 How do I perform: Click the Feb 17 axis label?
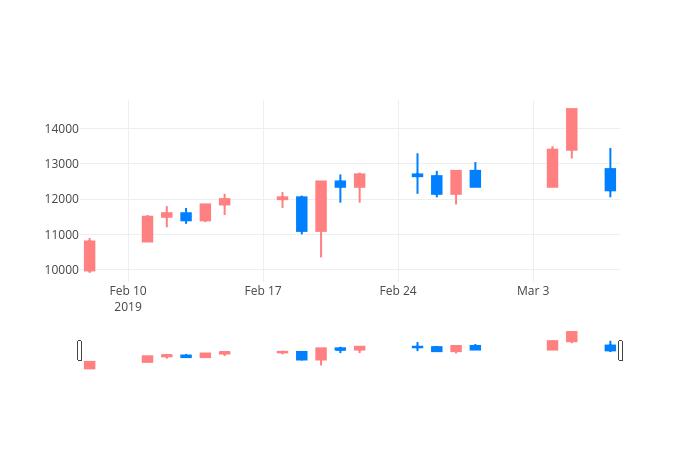pyautogui.click(x=263, y=291)
